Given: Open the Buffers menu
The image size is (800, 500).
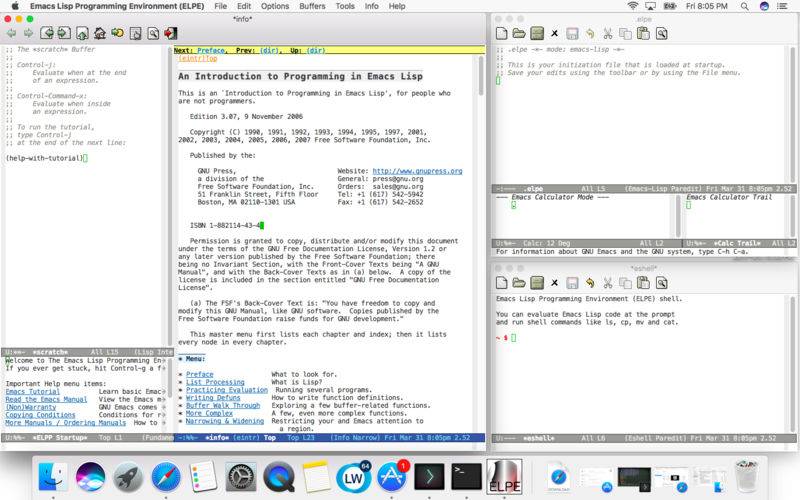Looking at the screenshot, I should [x=312, y=6].
